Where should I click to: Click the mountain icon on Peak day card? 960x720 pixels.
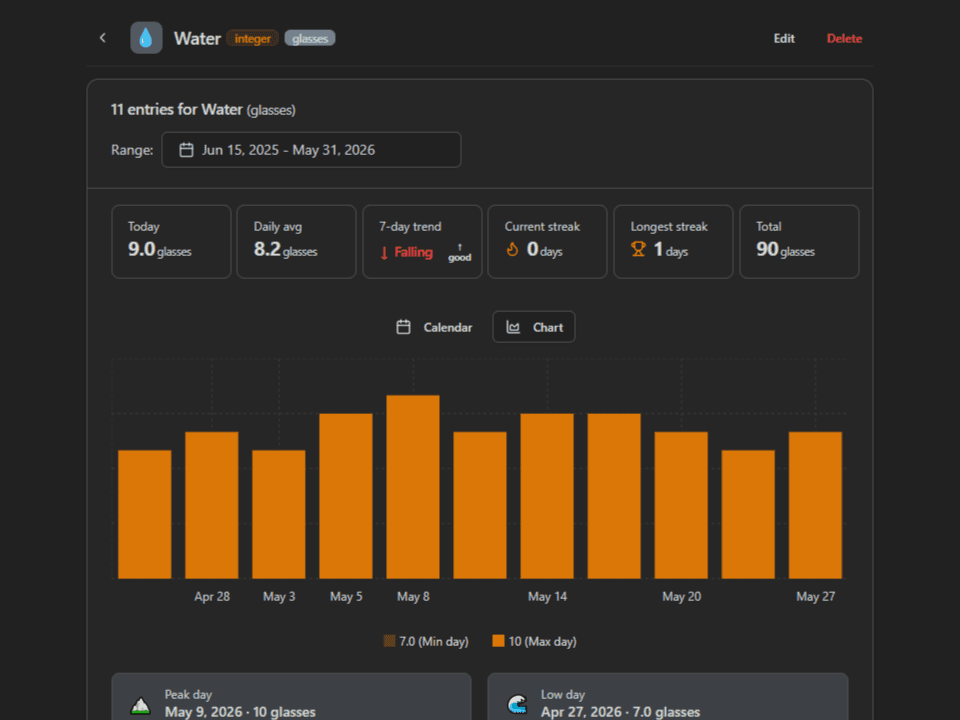(x=141, y=705)
